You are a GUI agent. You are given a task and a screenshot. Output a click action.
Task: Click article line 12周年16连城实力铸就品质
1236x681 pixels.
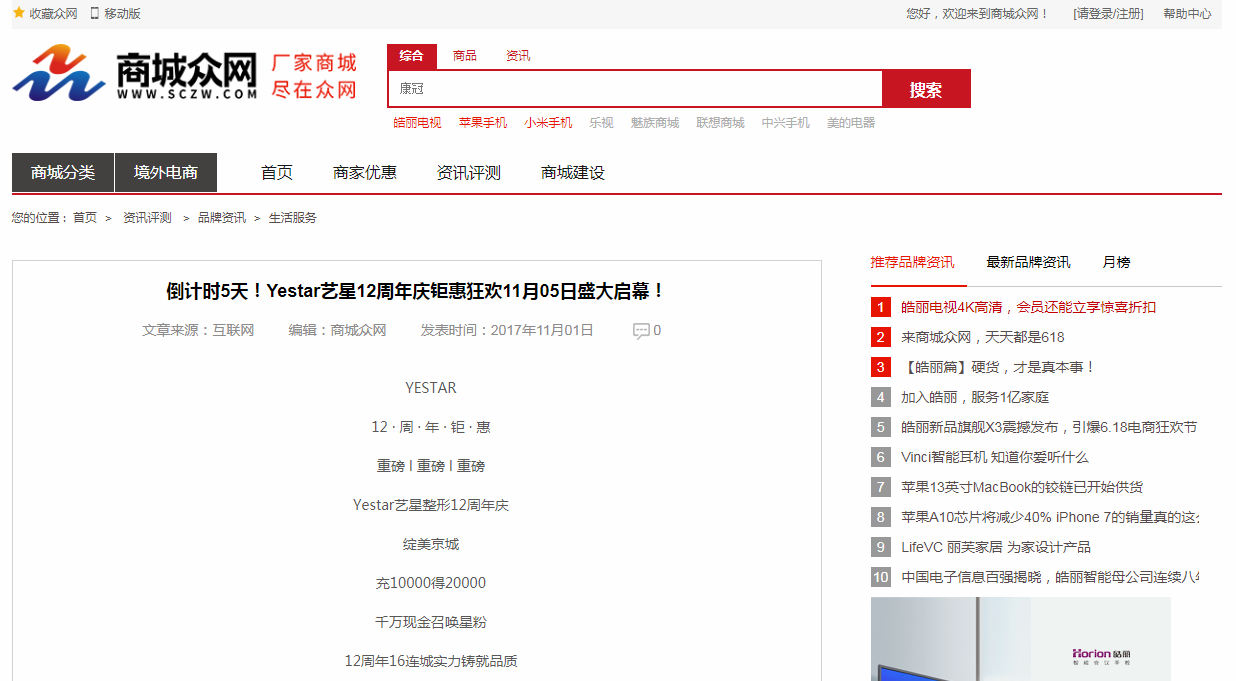point(431,661)
